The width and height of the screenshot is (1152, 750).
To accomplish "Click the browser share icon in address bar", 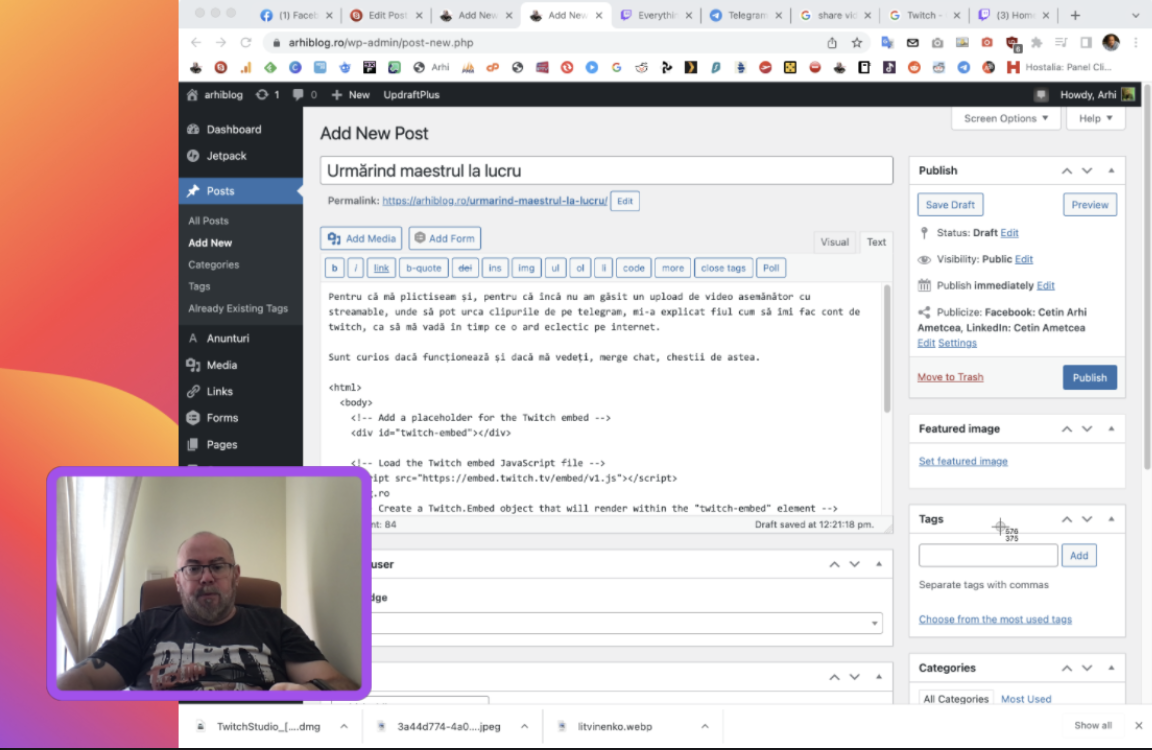I will [832, 43].
